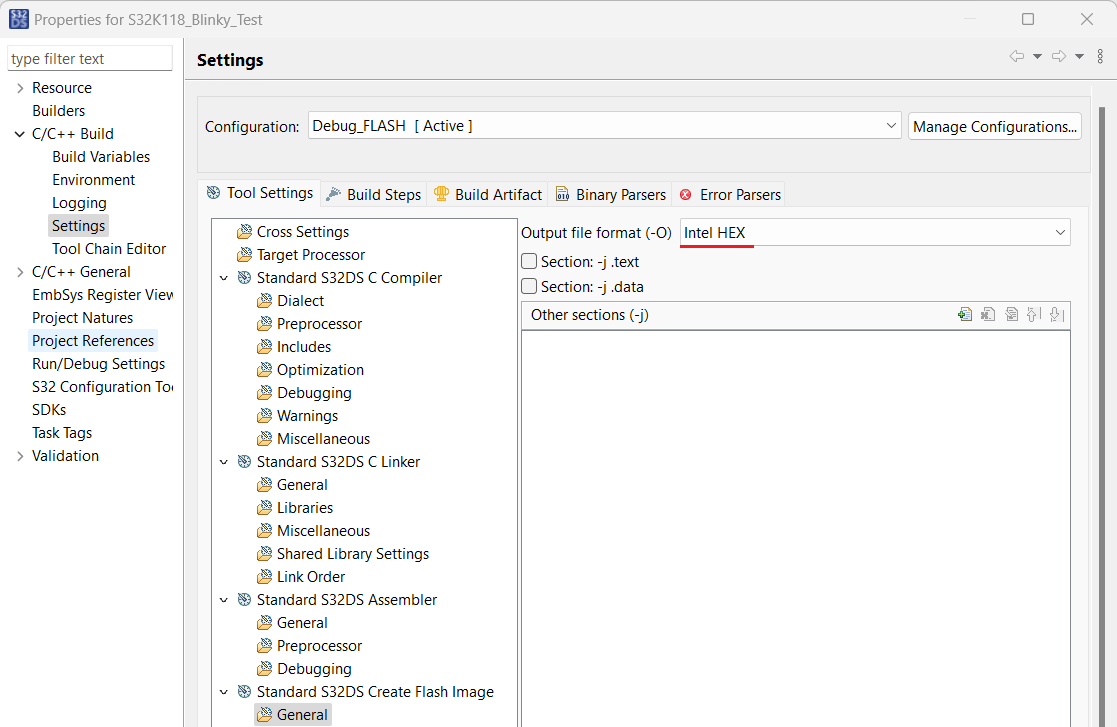Collapse Standard S32DS Create Flash Image node
This screenshot has width=1117, height=727.
pyautogui.click(x=224, y=691)
